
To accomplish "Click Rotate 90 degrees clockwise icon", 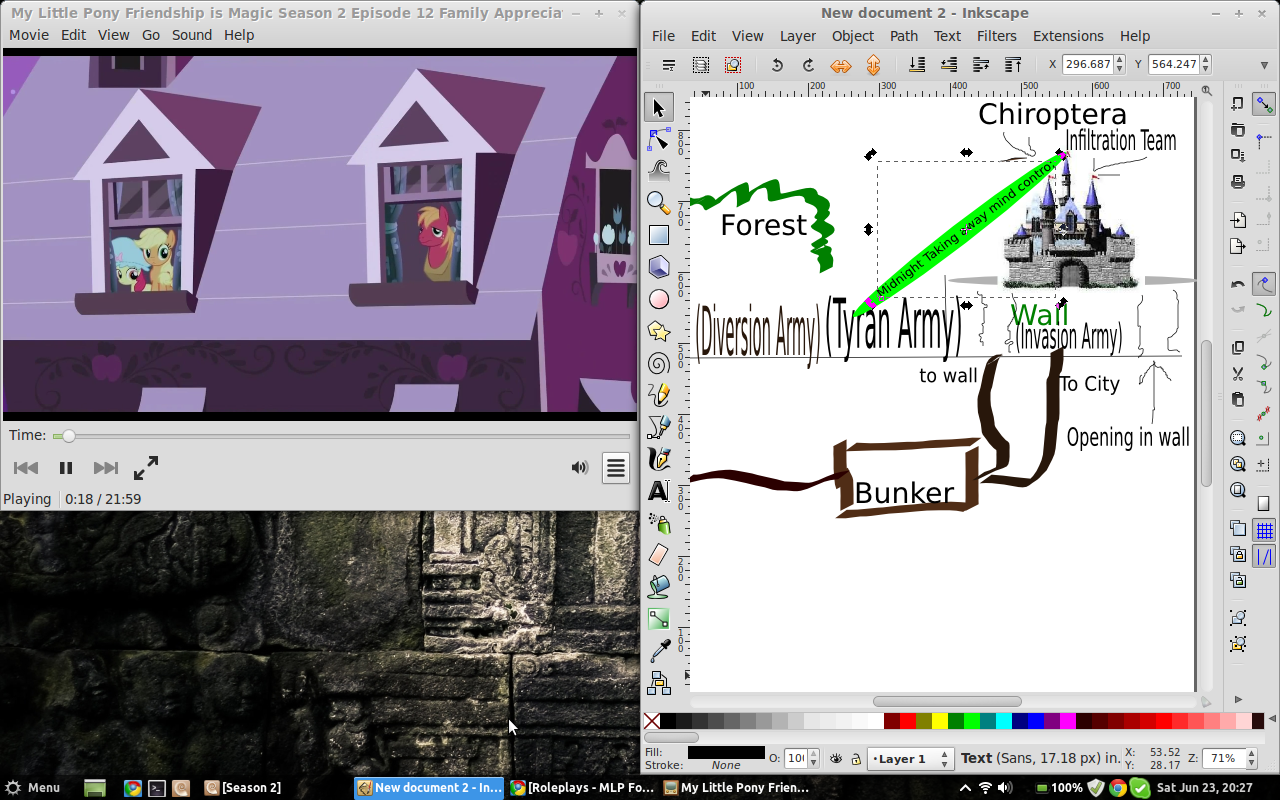I will [x=808, y=65].
